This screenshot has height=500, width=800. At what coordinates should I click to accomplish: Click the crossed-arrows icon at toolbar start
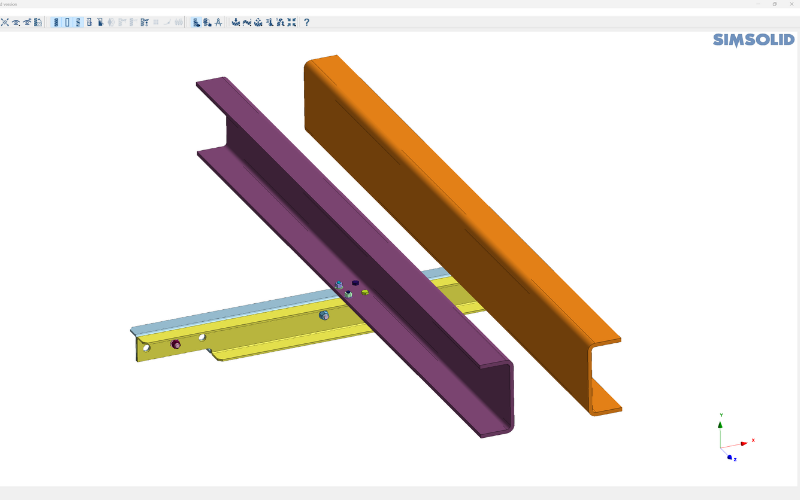pyautogui.click(x=5, y=22)
